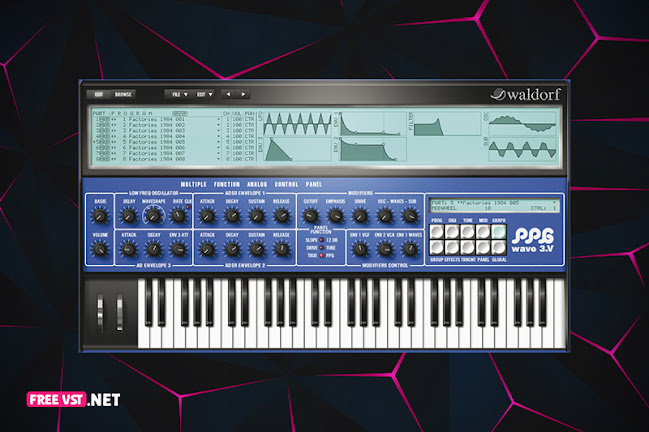Image resolution: width=649 pixels, height=432 pixels.
Task: Click ADSR Envelope 1 Decay knob
Action: pos(232,216)
